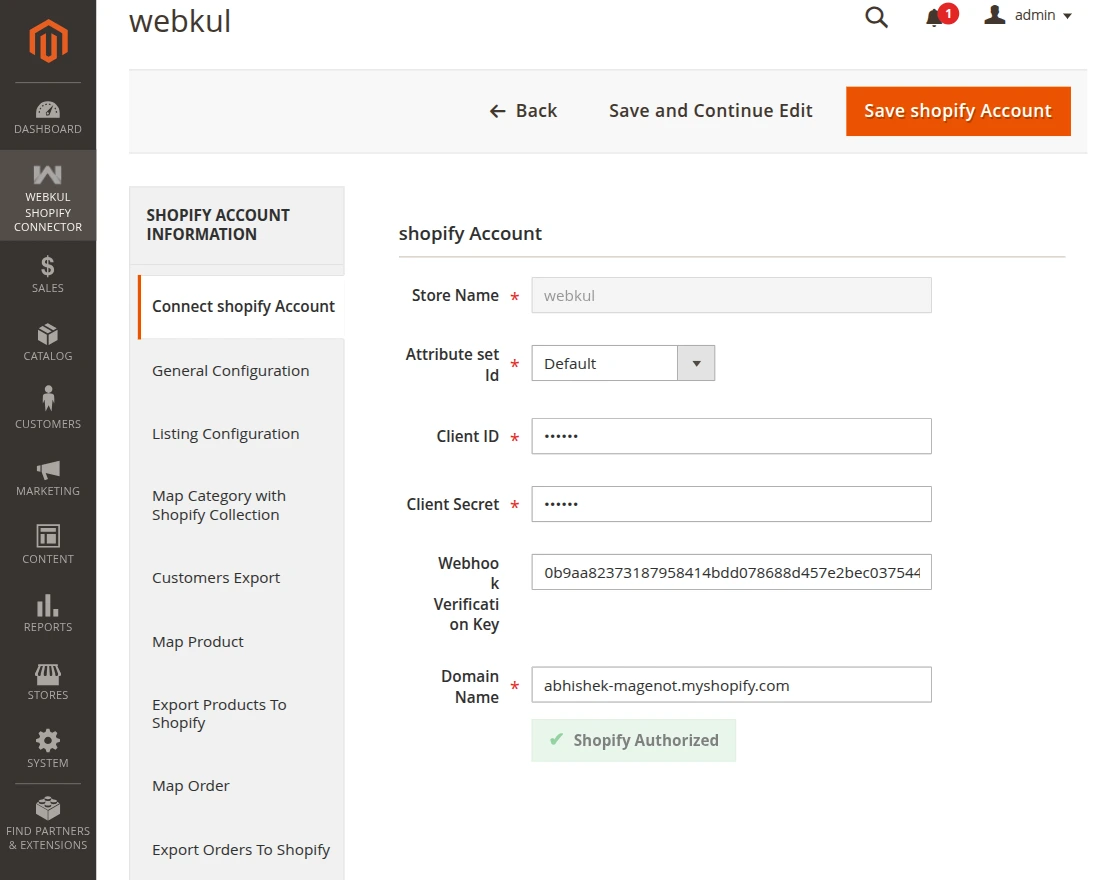The height and width of the screenshot is (880, 1120).
Task: Click the Magento logo icon
Action: (48, 41)
